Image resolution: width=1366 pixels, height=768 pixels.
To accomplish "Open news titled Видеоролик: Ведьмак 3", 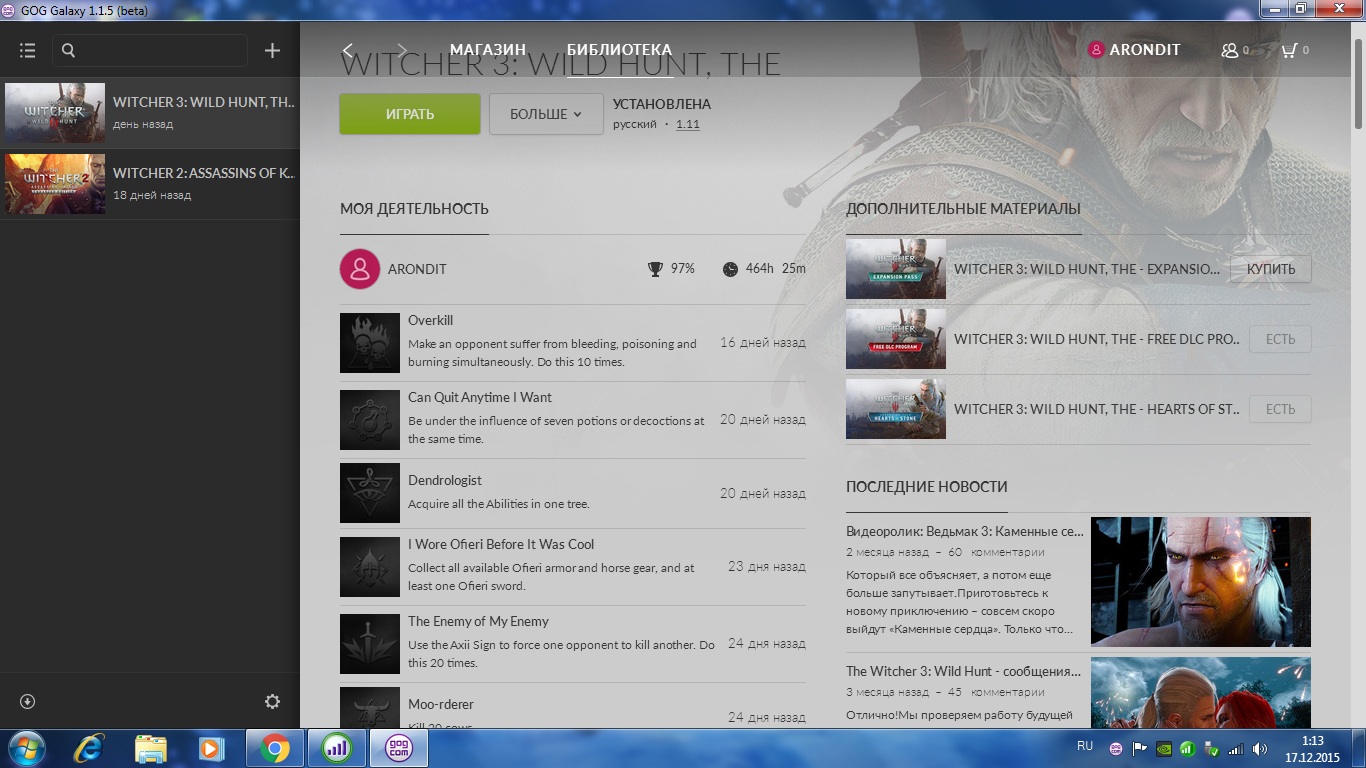I will (x=965, y=531).
